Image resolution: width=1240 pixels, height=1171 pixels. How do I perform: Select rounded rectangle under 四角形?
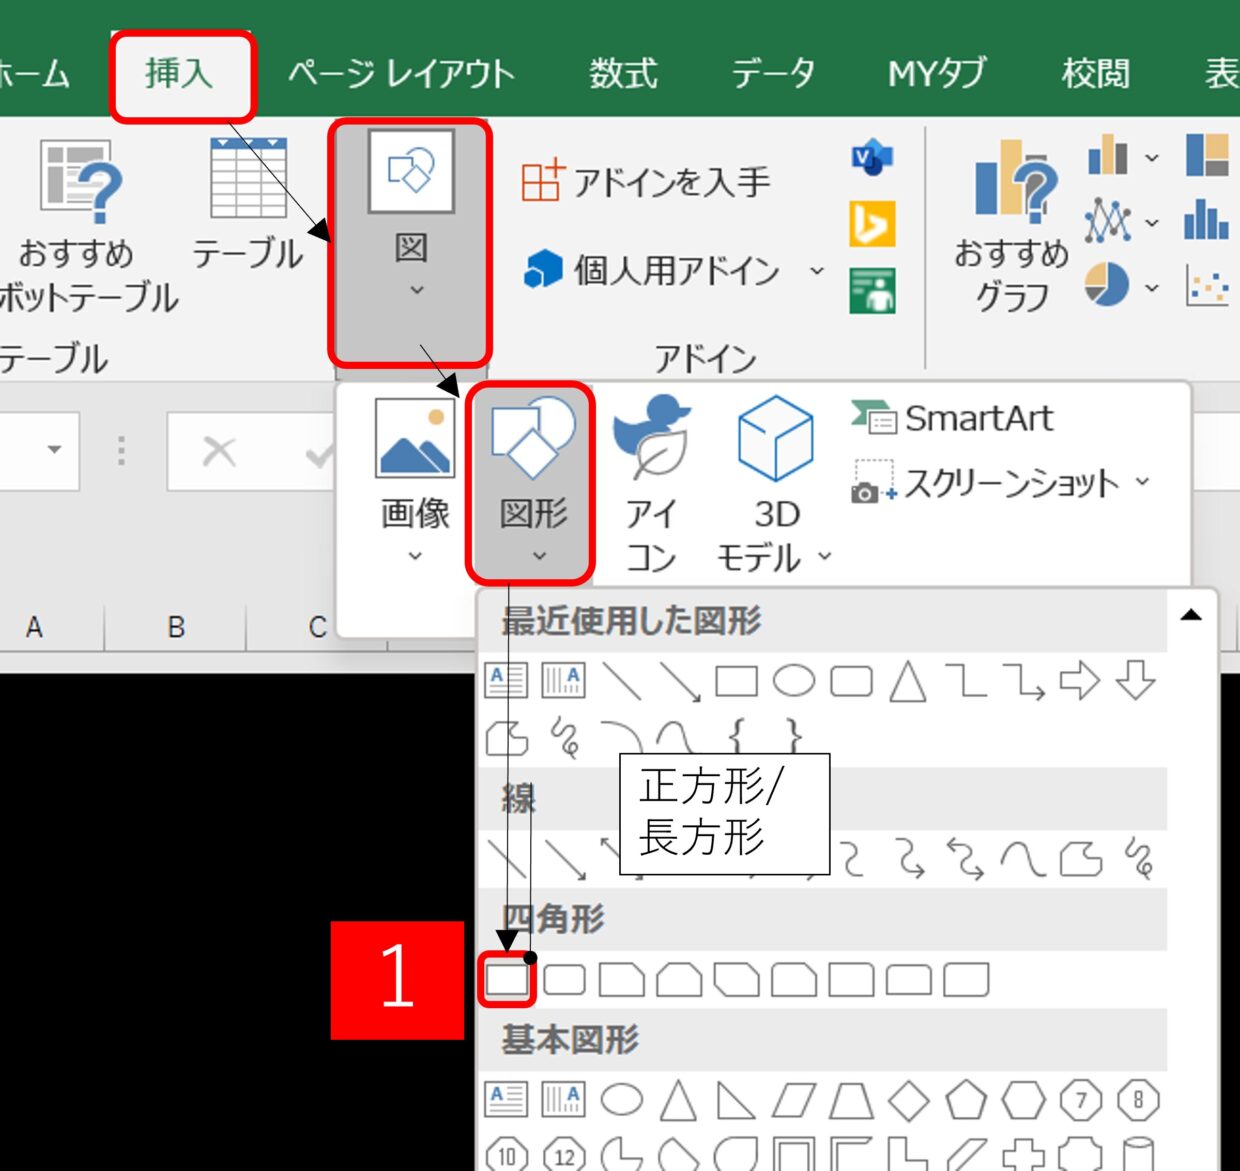pyautogui.click(x=565, y=979)
